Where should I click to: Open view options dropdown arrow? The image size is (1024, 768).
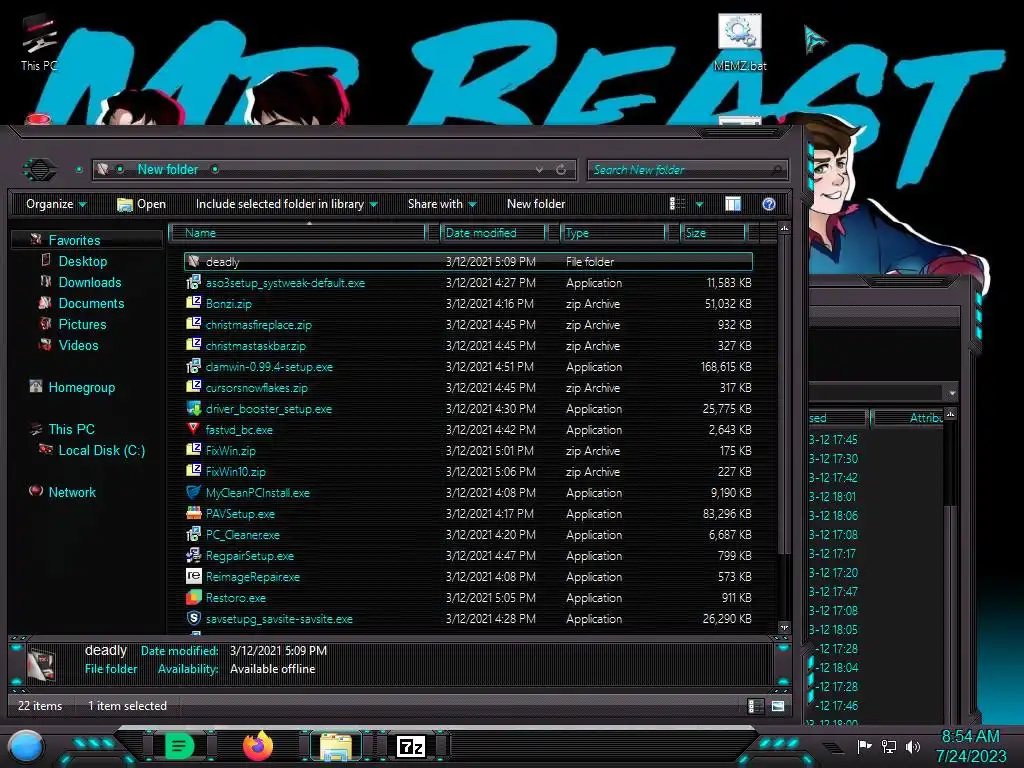coord(699,204)
